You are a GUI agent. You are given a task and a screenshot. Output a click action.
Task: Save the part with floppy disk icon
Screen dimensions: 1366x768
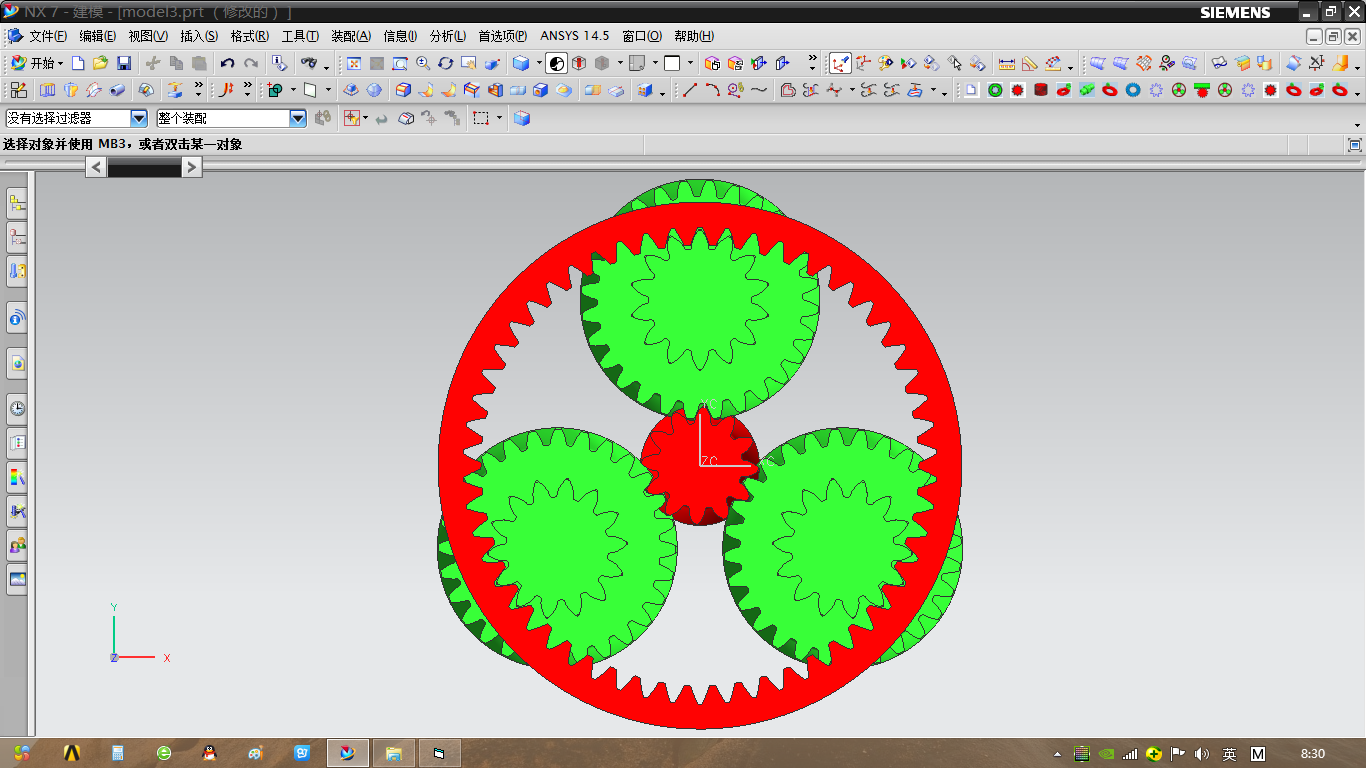click(124, 63)
